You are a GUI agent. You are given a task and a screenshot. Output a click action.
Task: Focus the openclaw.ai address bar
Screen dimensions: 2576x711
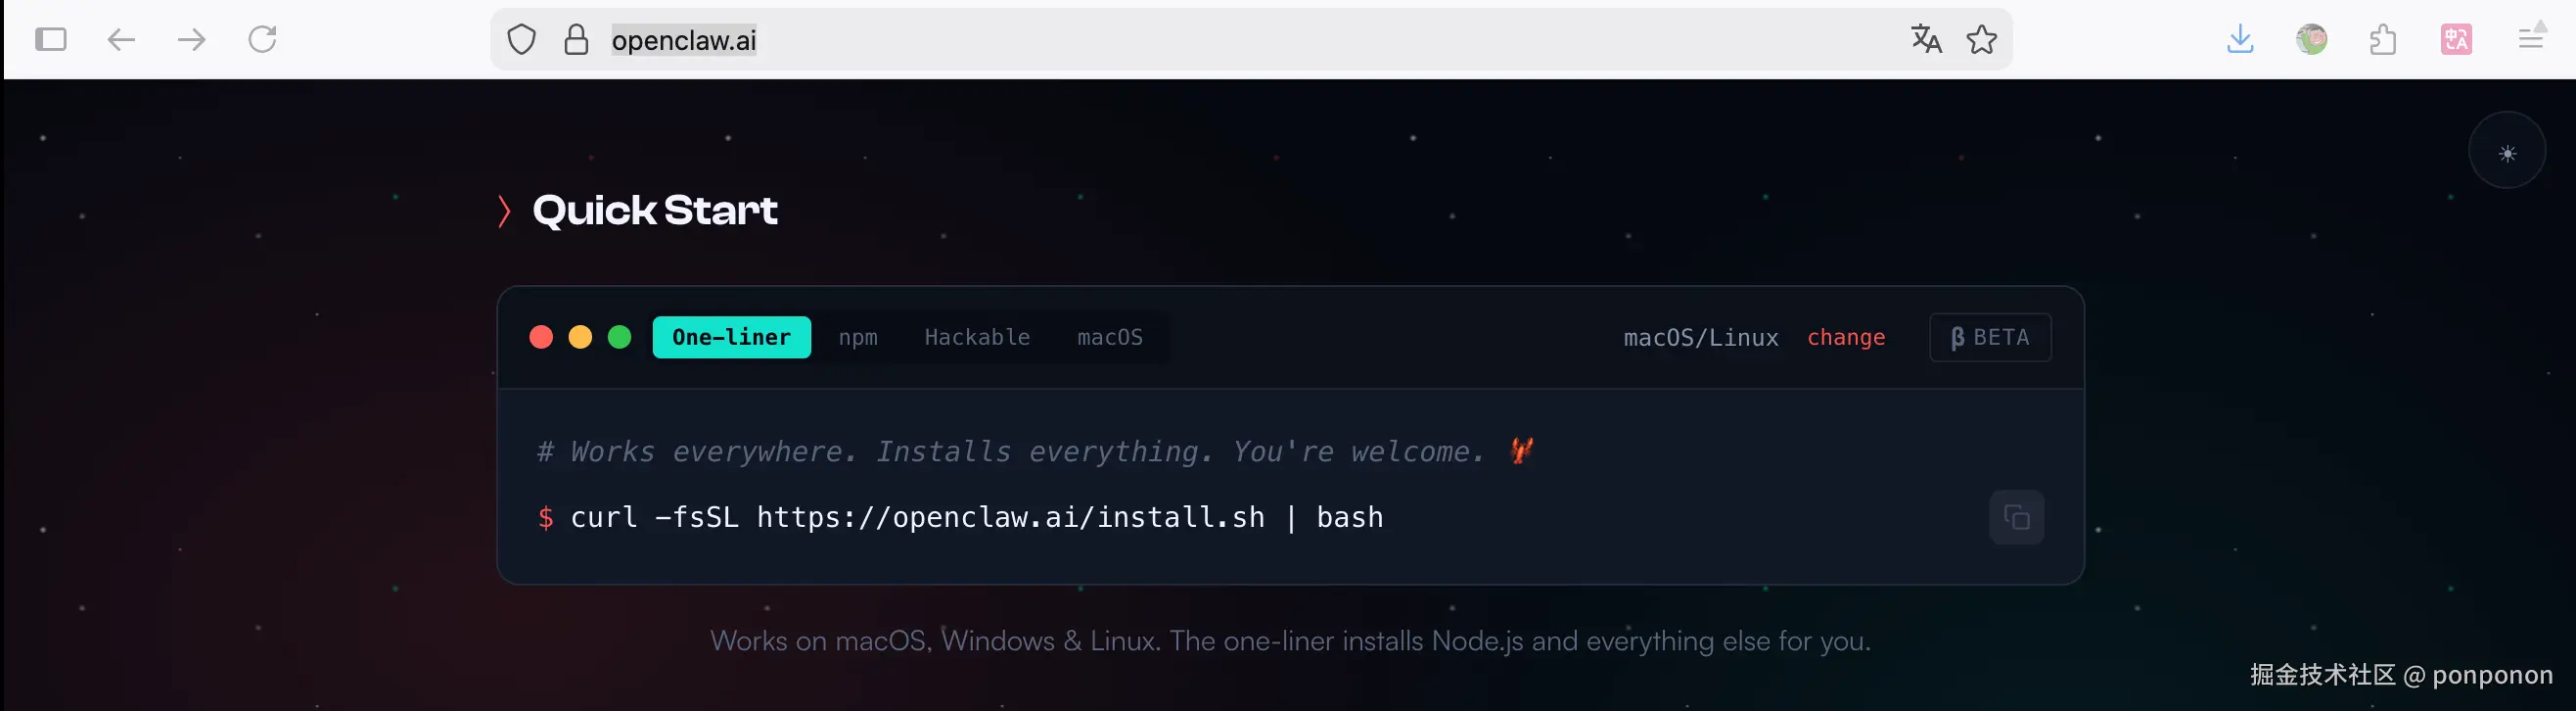click(x=1251, y=40)
